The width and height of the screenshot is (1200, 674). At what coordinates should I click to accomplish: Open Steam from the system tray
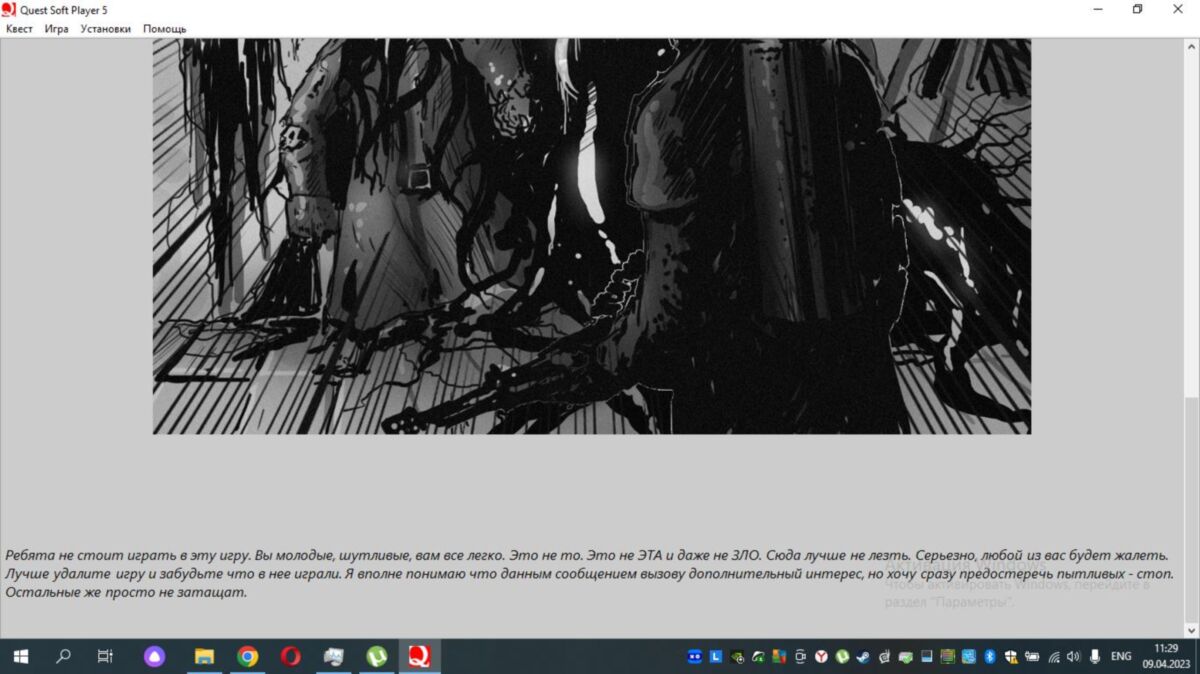[862, 657]
